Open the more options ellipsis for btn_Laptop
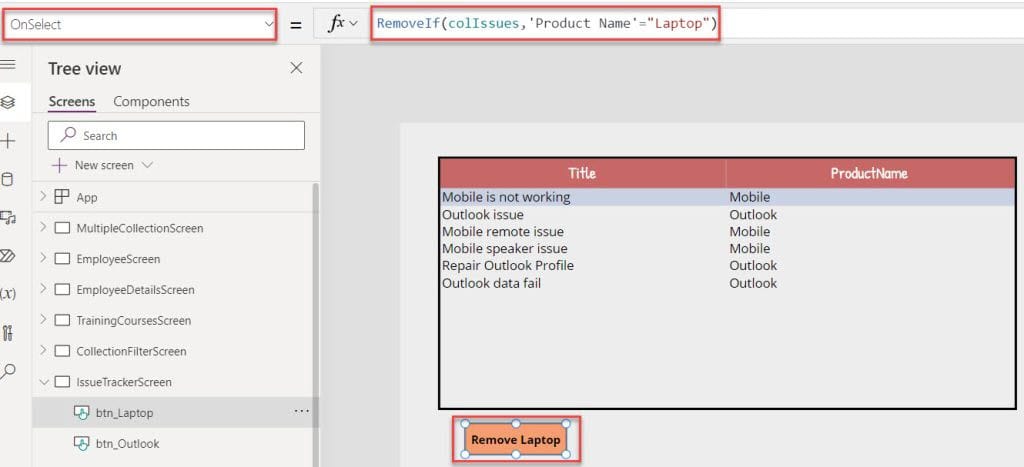 [301, 411]
